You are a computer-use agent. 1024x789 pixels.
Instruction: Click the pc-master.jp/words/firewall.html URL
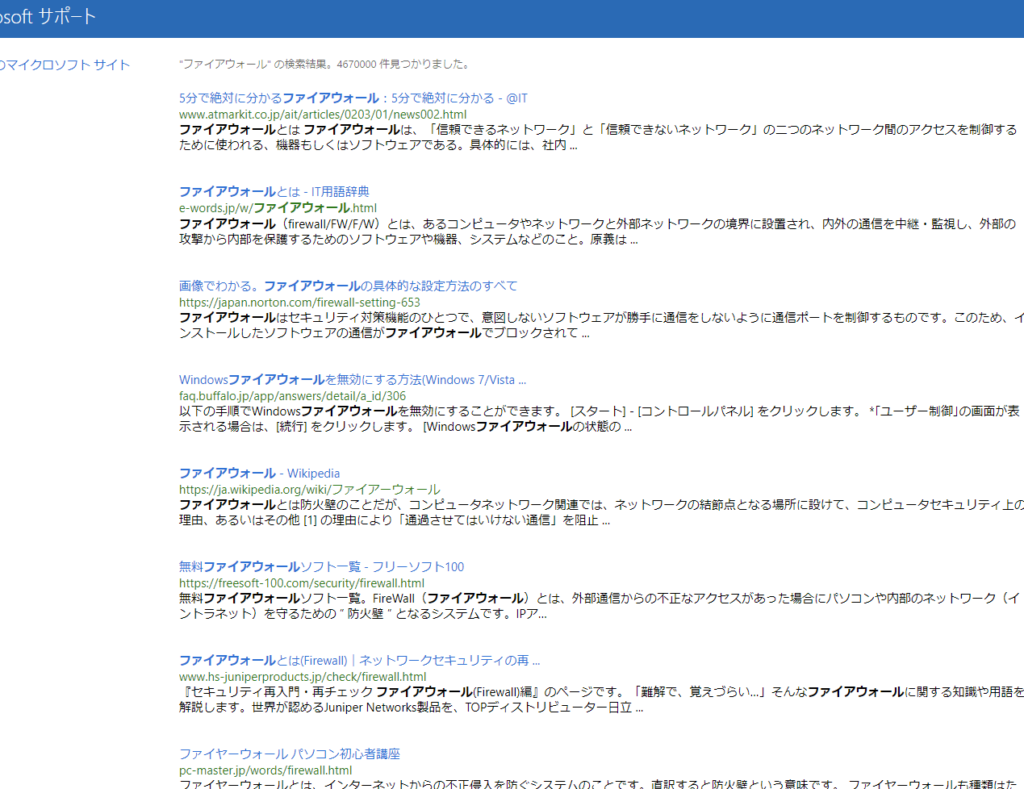pyautogui.click(x=265, y=771)
